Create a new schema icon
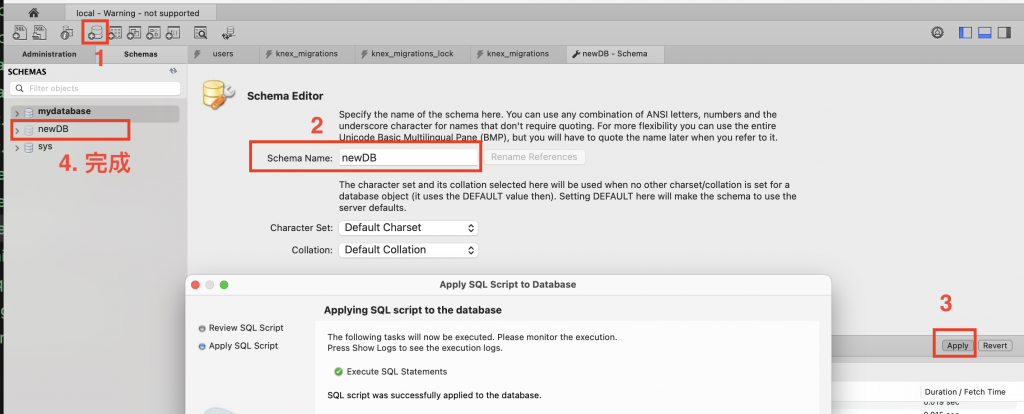The height and width of the screenshot is (414, 1024). click(96, 32)
